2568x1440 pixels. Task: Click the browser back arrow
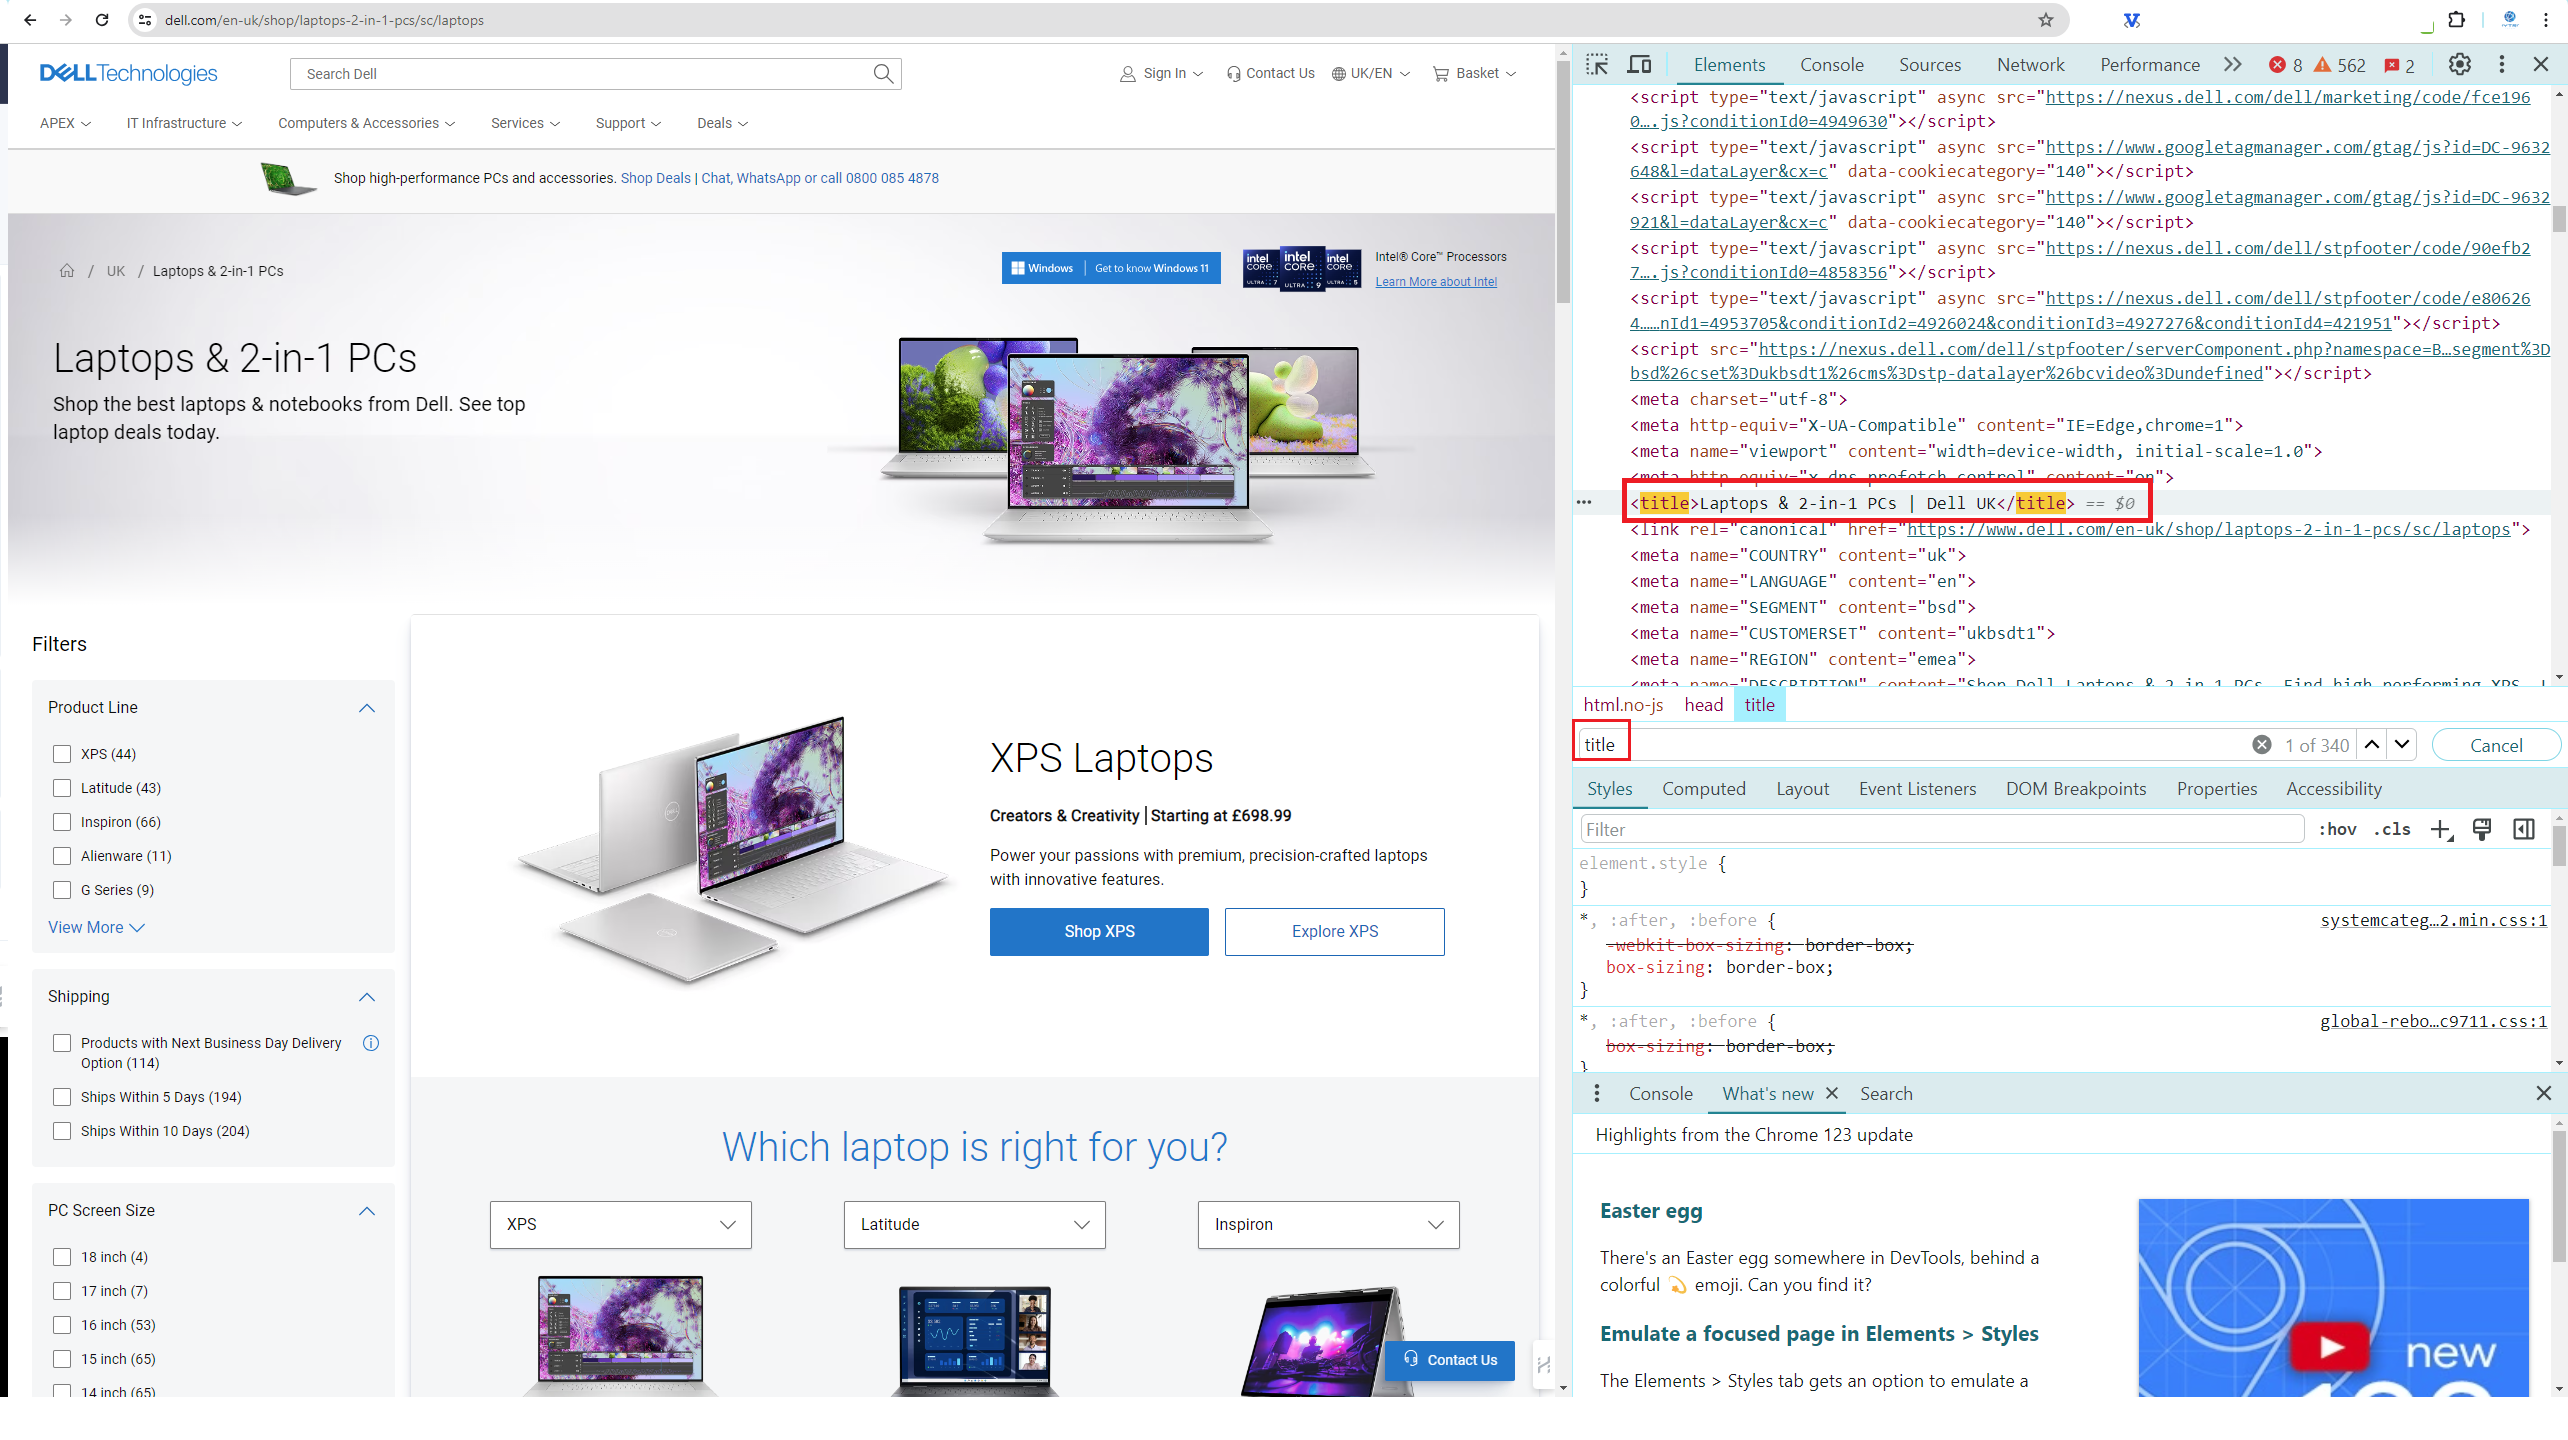[x=30, y=20]
